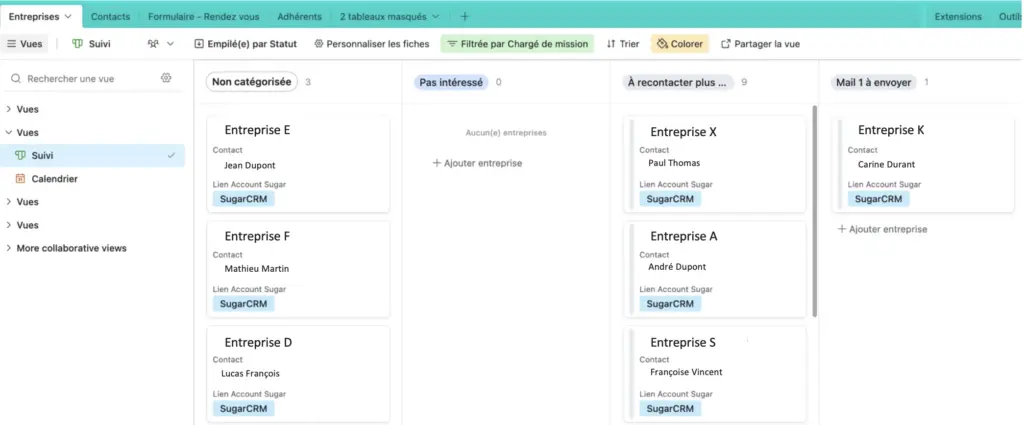The width and height of the screenshot is (1024, 425).
Task: Click the Mail 1 à envoyer column label
Action: pos(873,82)
